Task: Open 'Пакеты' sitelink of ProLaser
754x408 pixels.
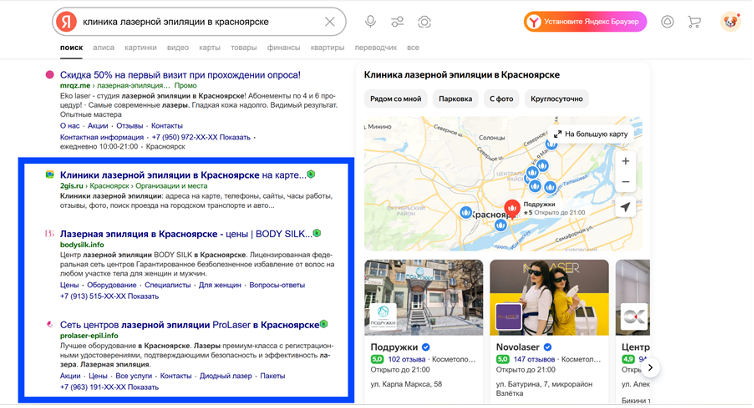Action: 273,376
